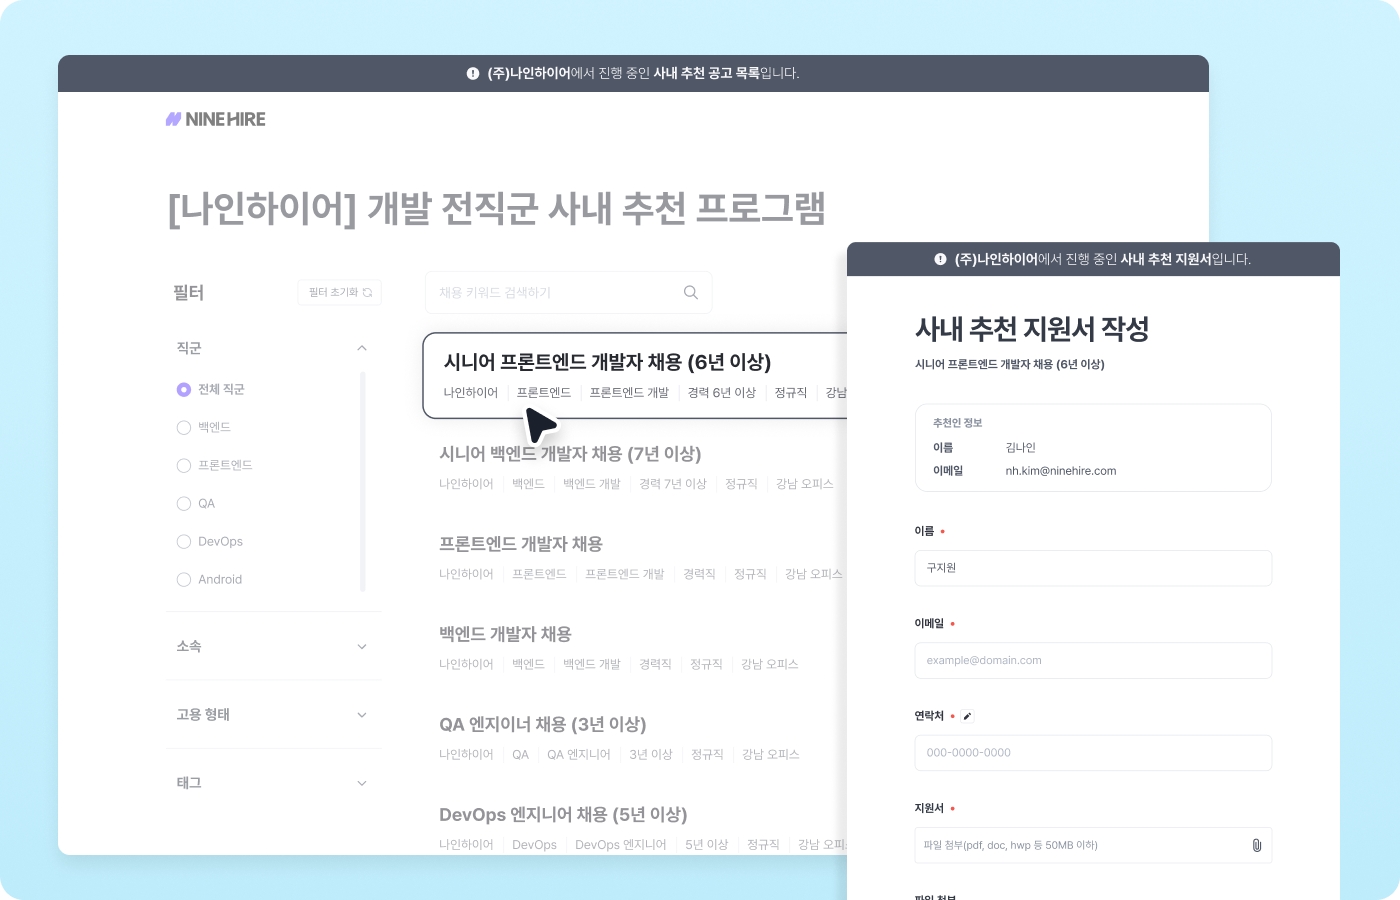Click the paperclip attach icon in 지원서 field
This screenshot has height=900, width=1400.
(x=1256, y=845)
